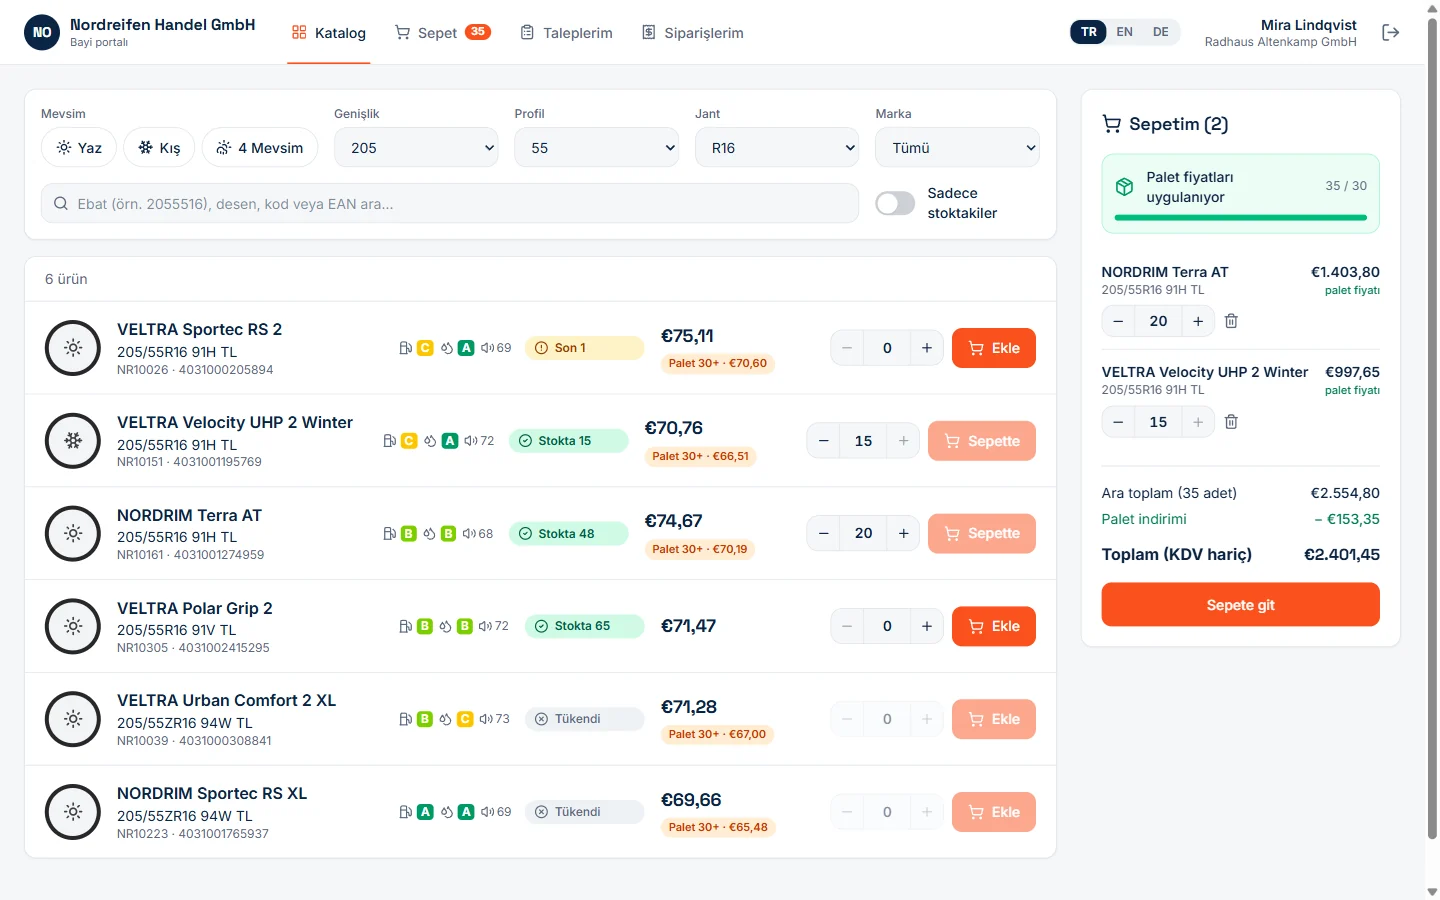
Task: Click the cart icon beside Sepetim heading
Action: tap(1111, 124)
